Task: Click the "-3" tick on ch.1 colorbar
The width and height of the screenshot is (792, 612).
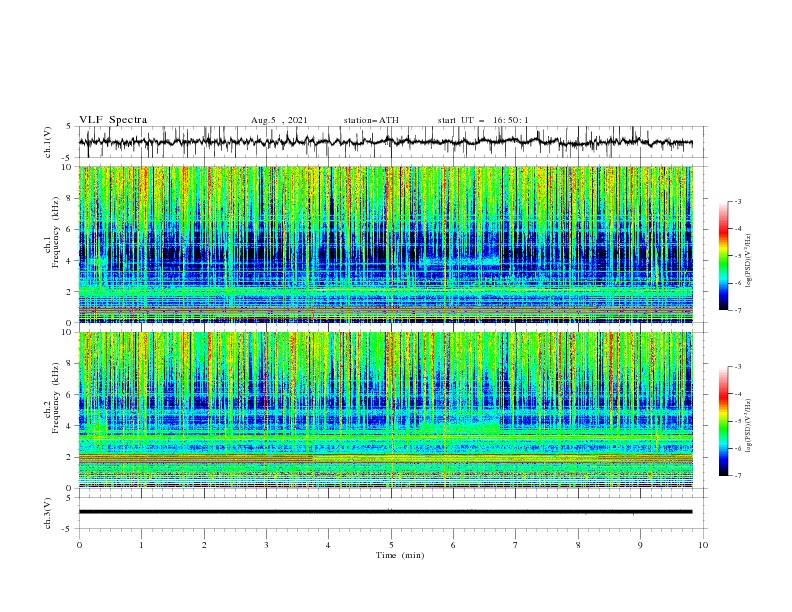Action: coord(738,201)
